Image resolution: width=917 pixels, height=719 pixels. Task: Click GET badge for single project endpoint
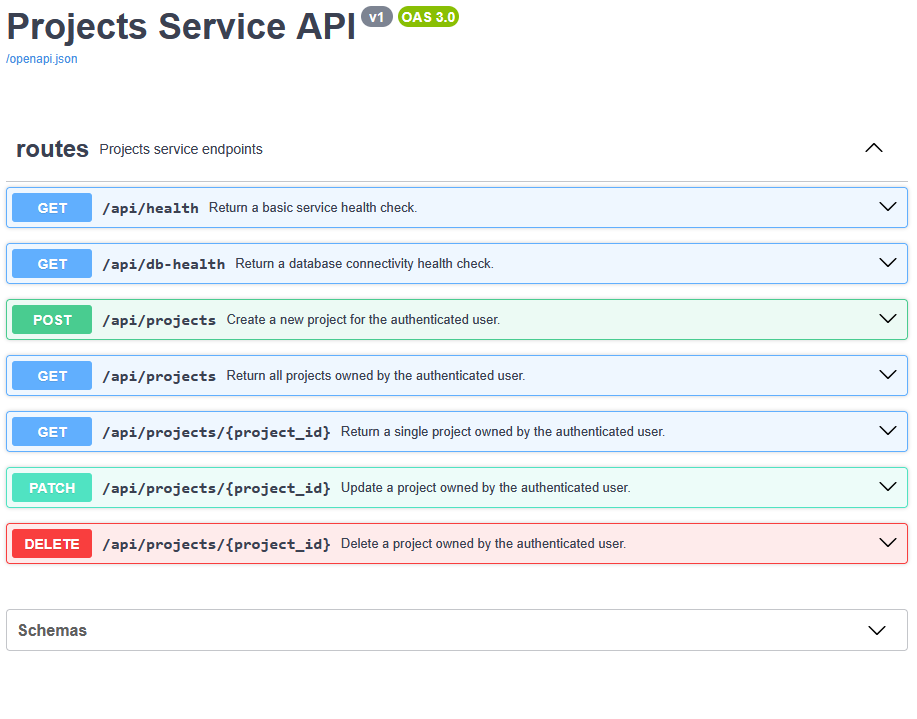52,432
